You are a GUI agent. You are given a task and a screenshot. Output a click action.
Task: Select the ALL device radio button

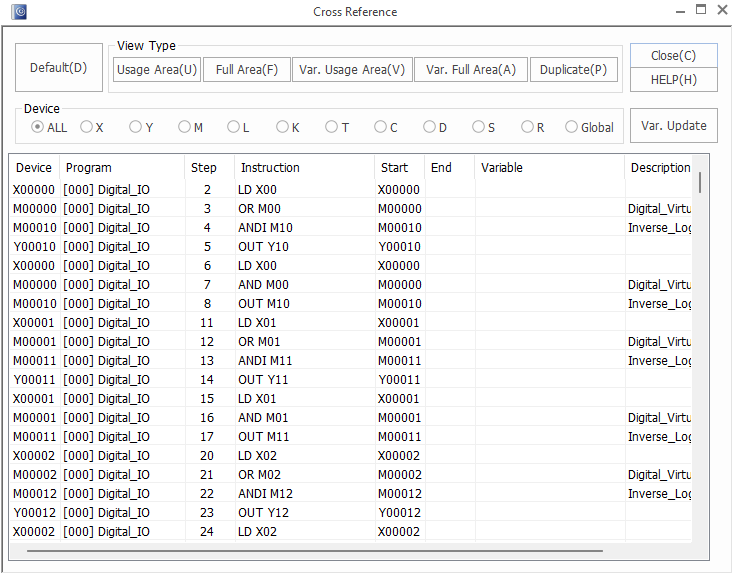click(x=38, y=127)
